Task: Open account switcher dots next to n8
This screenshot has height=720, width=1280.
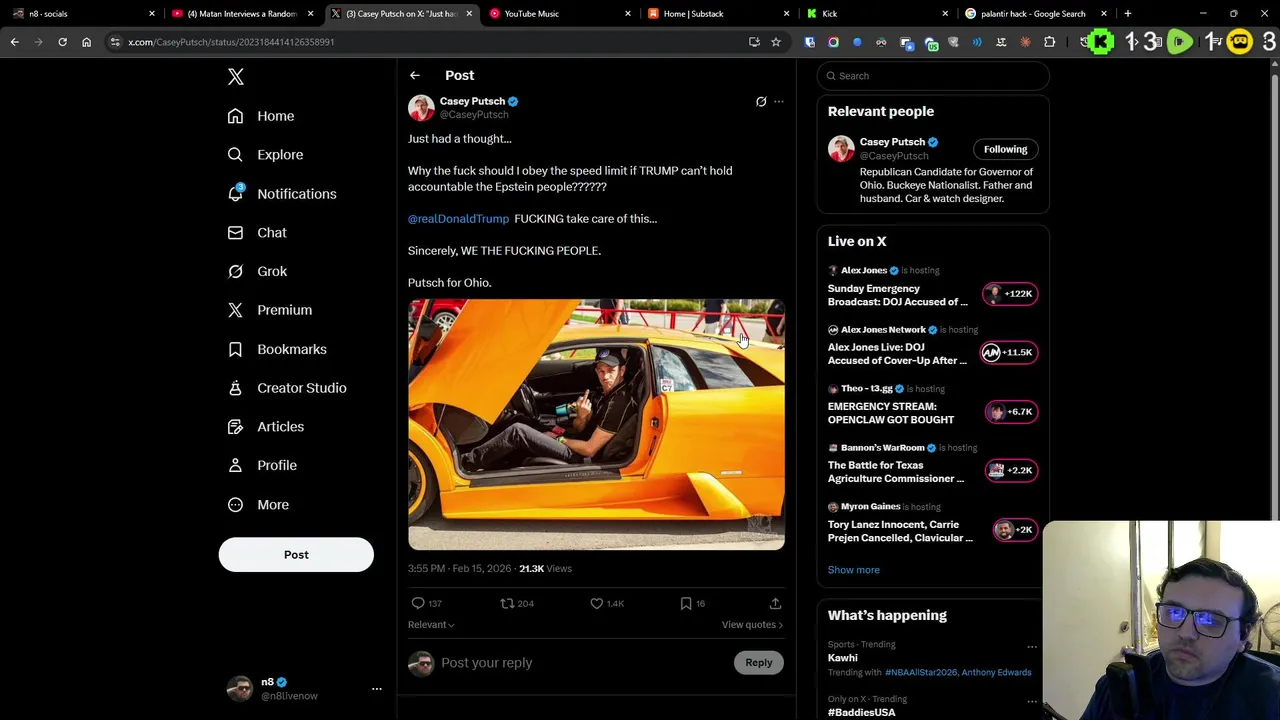Action: (377, 689)
